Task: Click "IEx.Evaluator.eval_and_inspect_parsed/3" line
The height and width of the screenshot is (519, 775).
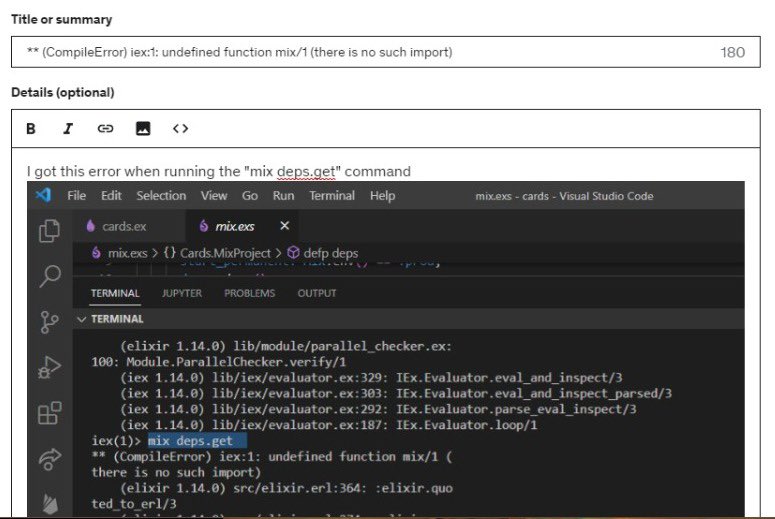Action: 534,393
